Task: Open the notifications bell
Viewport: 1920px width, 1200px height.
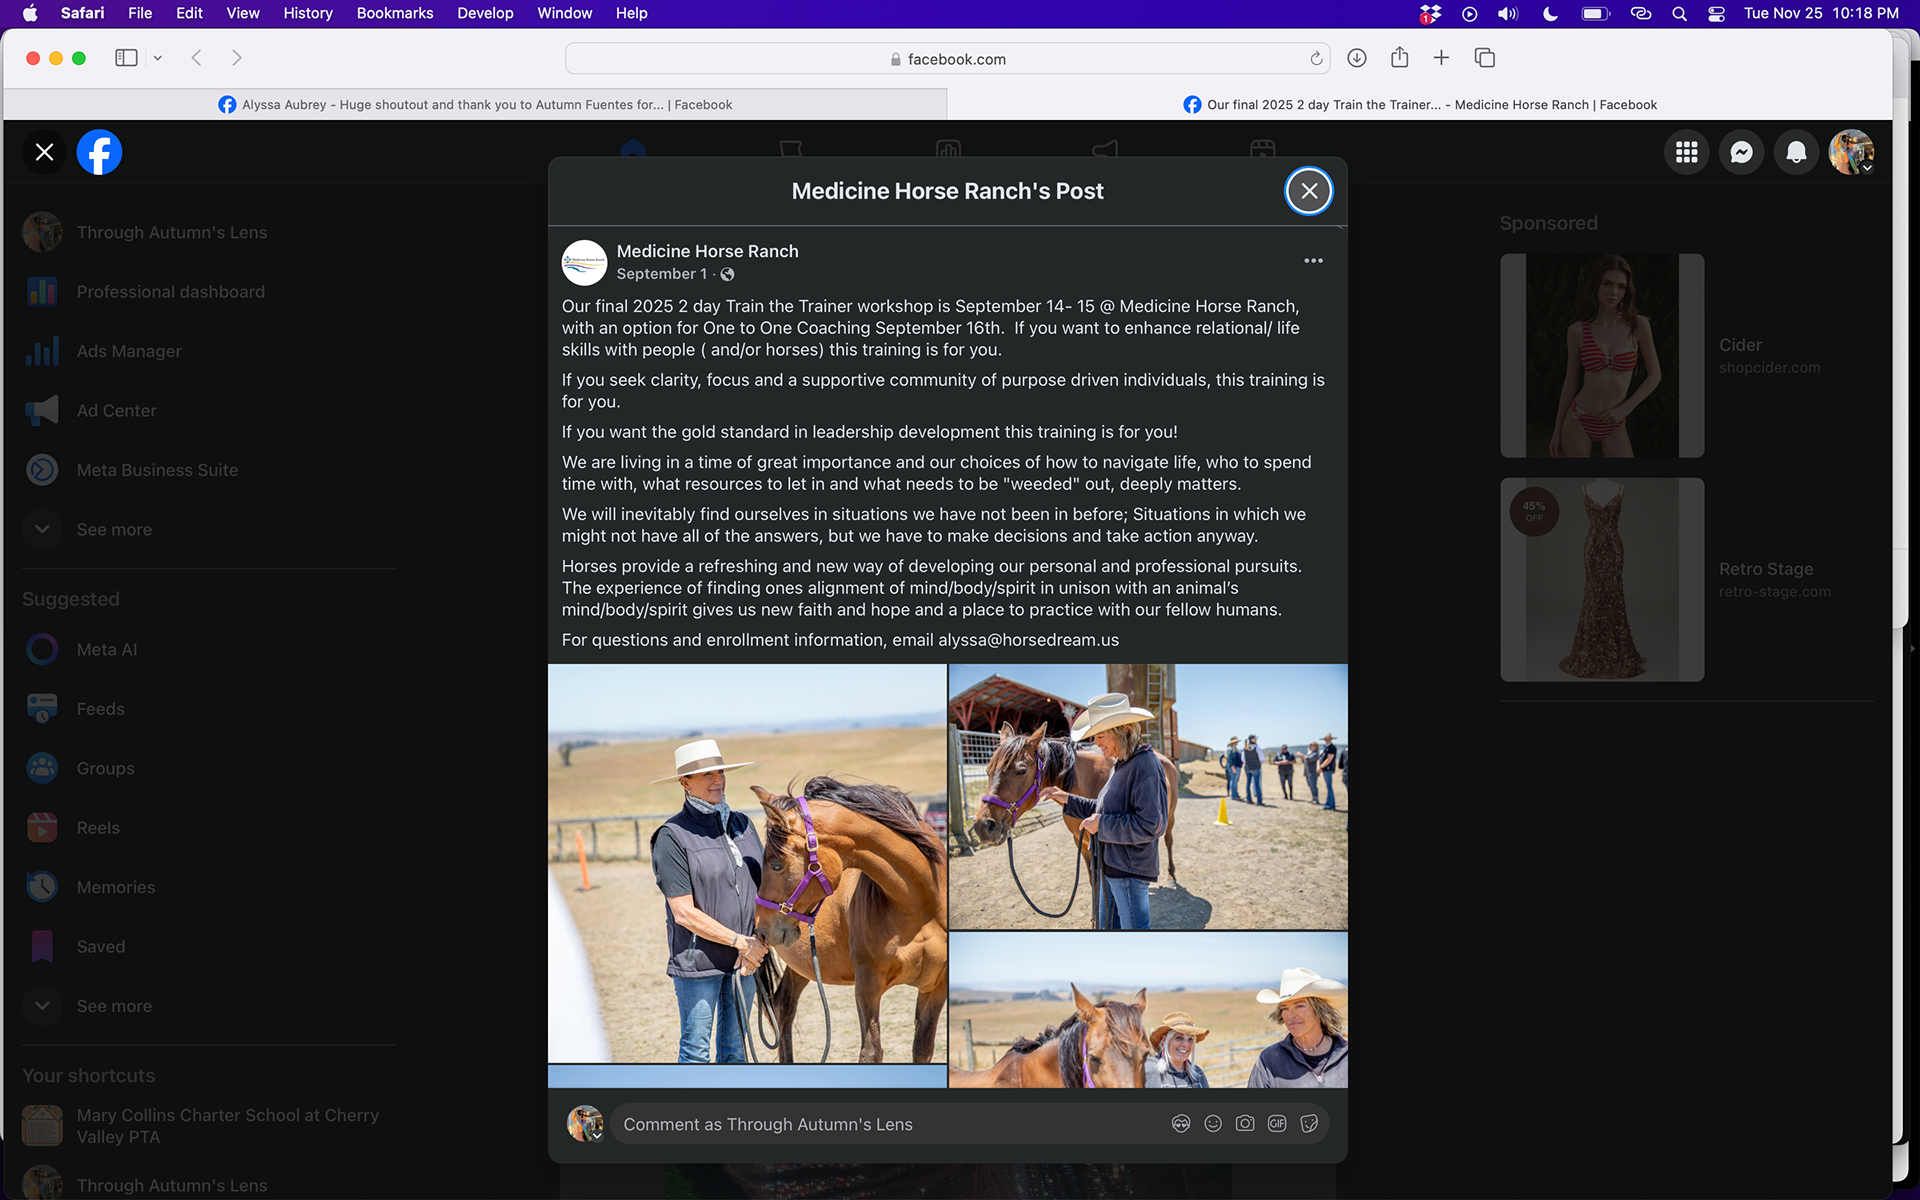Action: tap(1796, 152)
